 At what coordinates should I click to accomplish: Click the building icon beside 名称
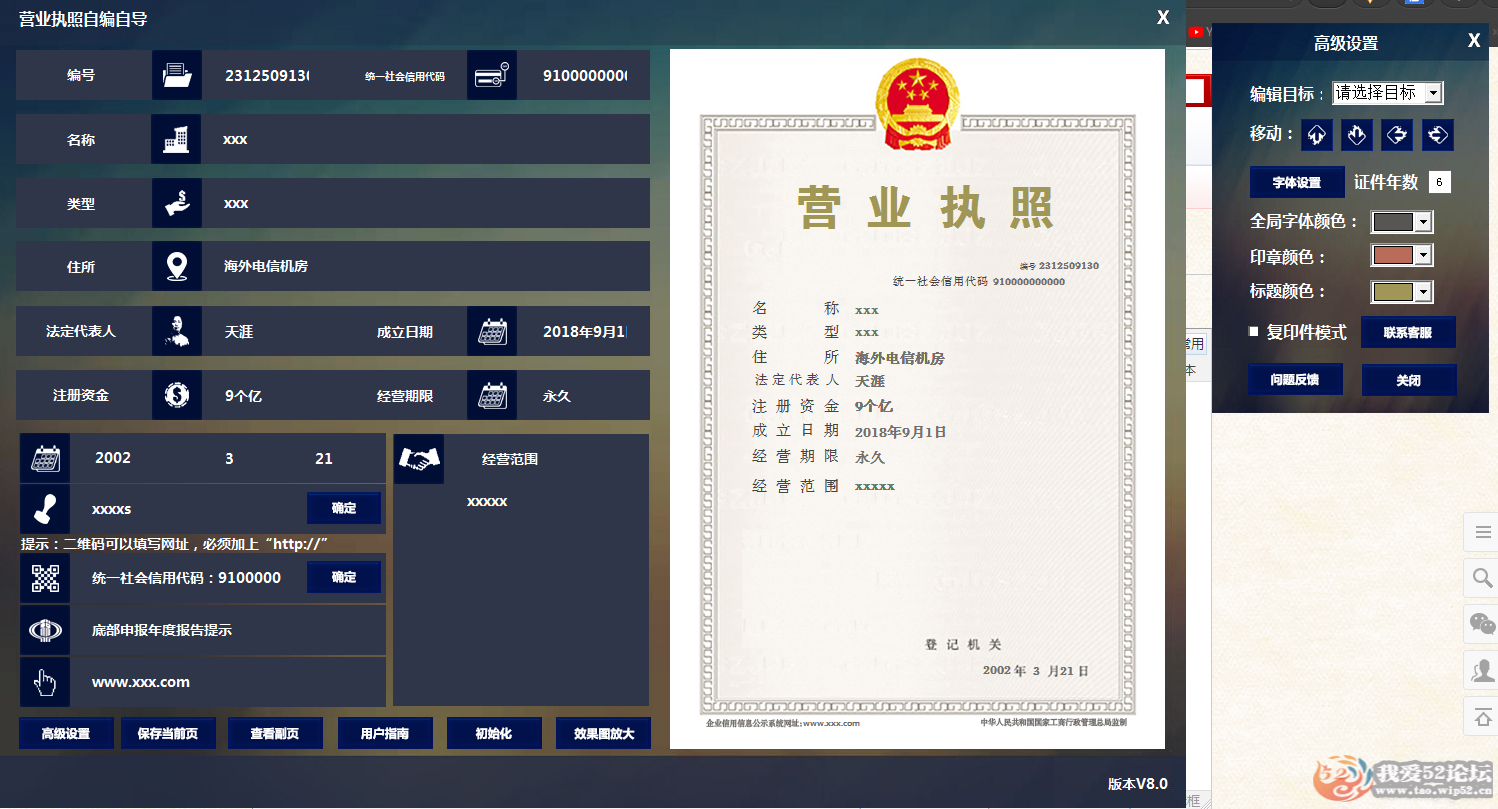(x=177, y=139)
